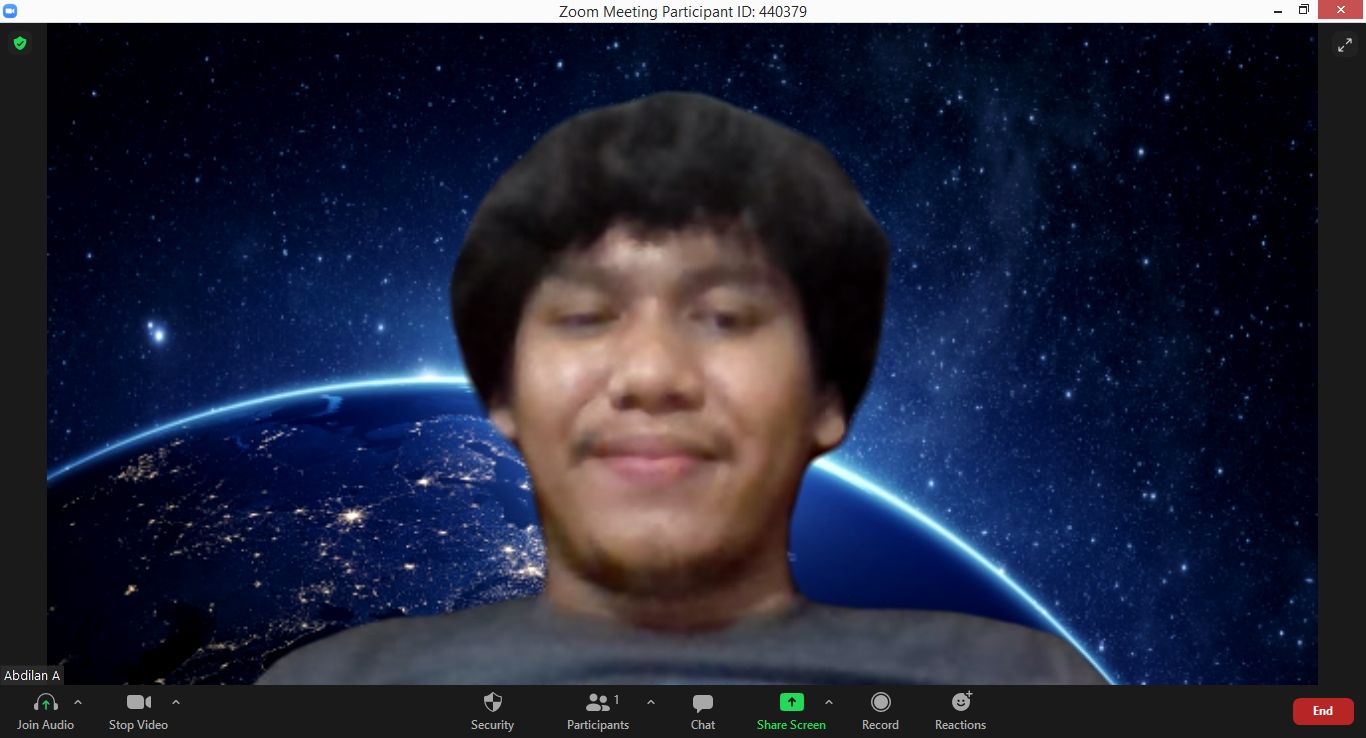1366x738 pixels.
Task: Open the Chat panel icon
Action: coord(702,703)
